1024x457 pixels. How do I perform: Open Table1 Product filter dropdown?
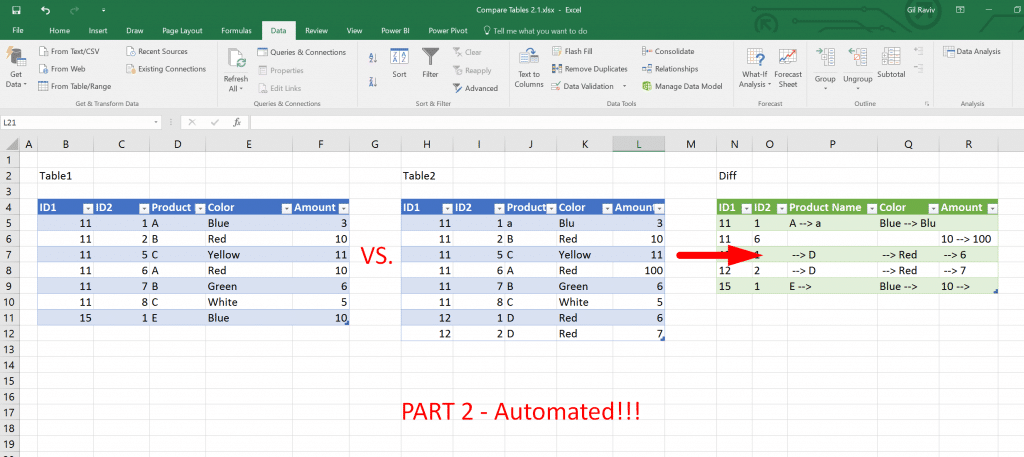click(x=199, y=208)
